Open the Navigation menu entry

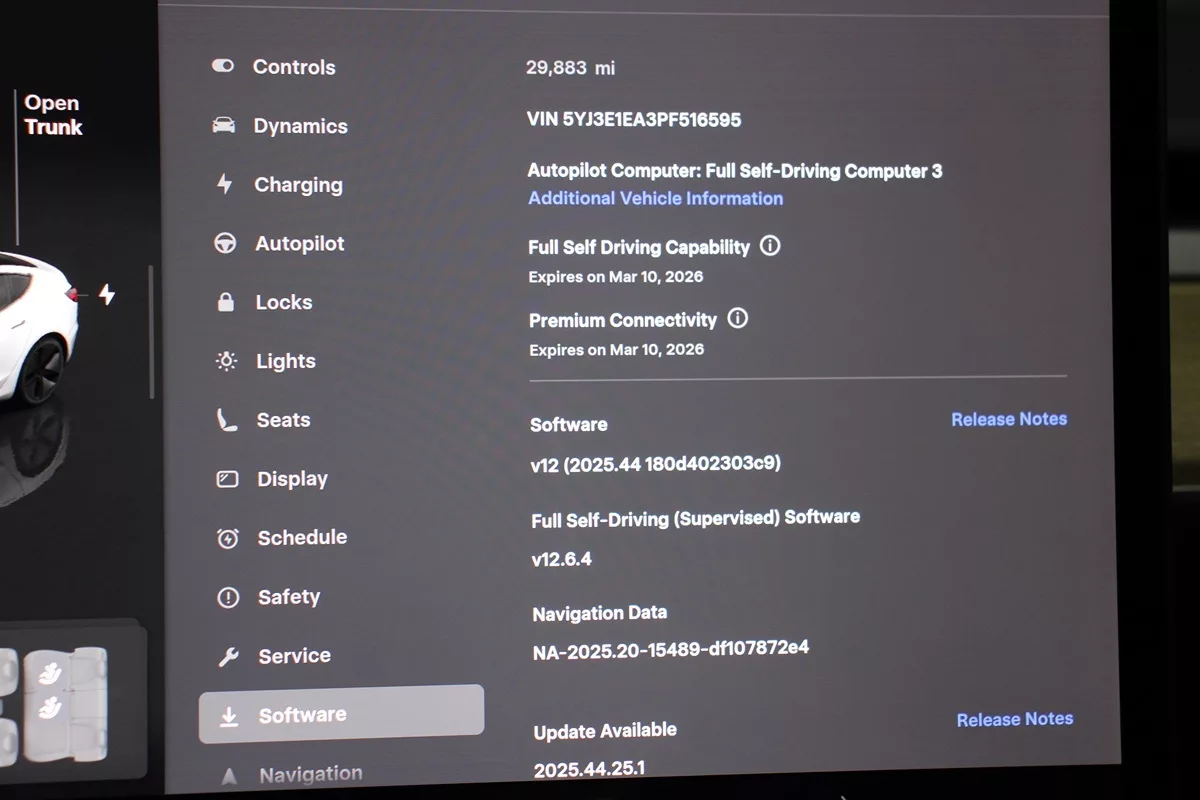click(310, 774)
